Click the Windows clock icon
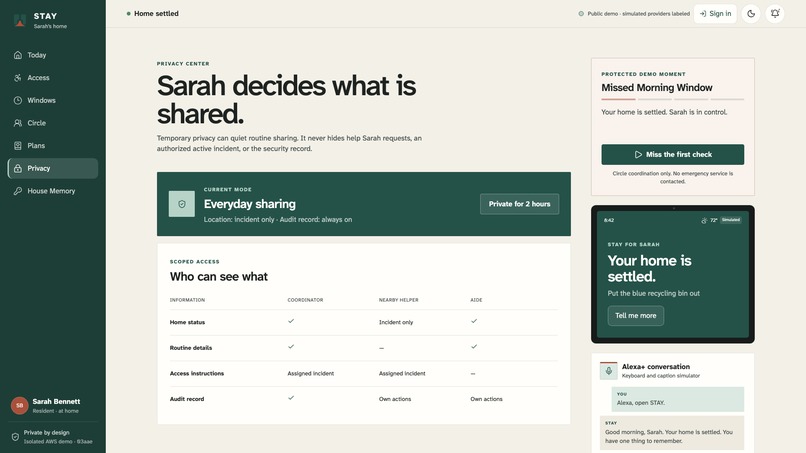Screen dimensions: 806x453 (x=18, y=100)
